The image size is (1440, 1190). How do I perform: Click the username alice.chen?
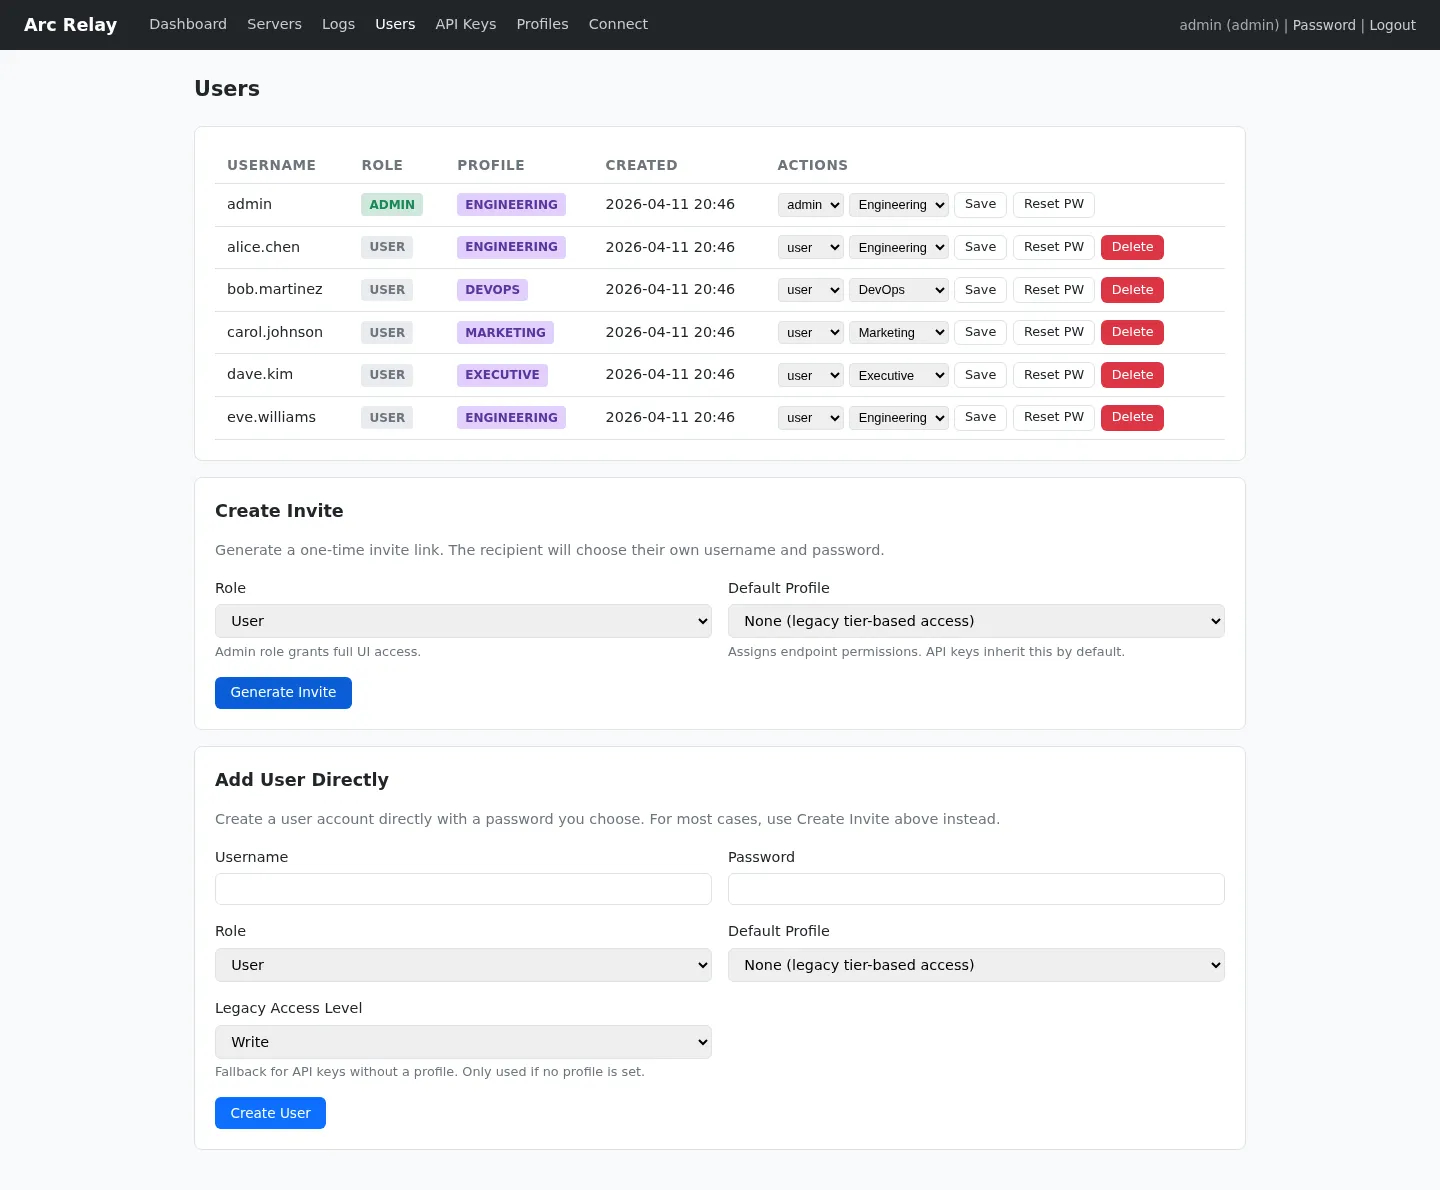click(x=263, y=247)
